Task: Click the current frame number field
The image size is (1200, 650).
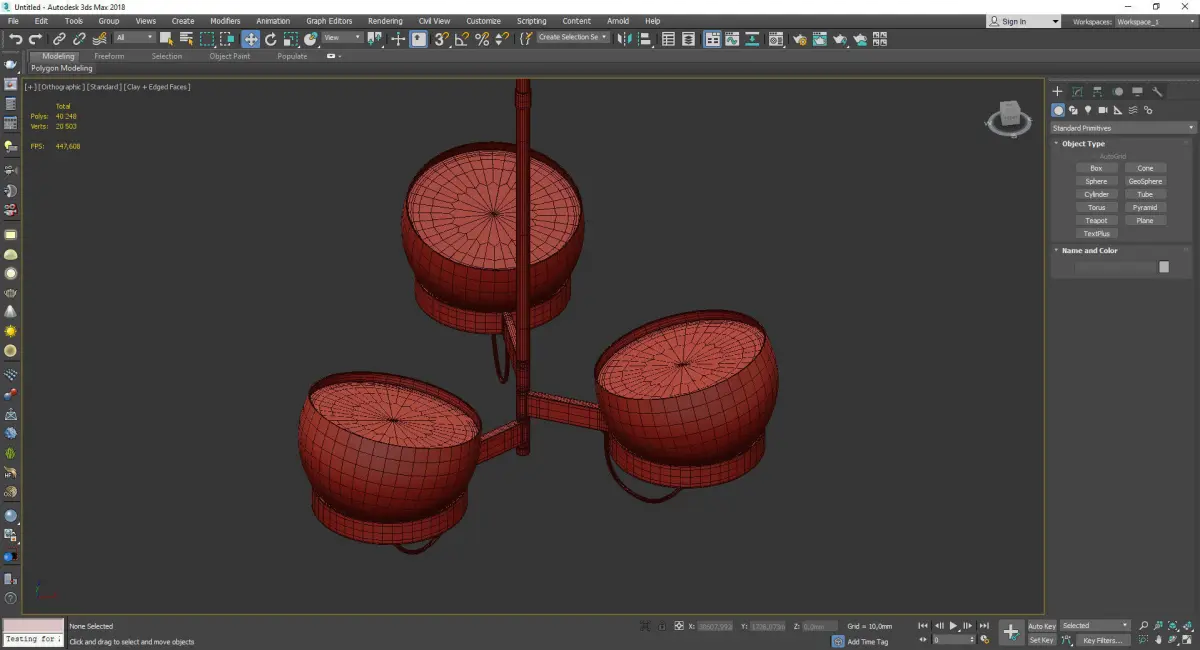Action: 954,640
